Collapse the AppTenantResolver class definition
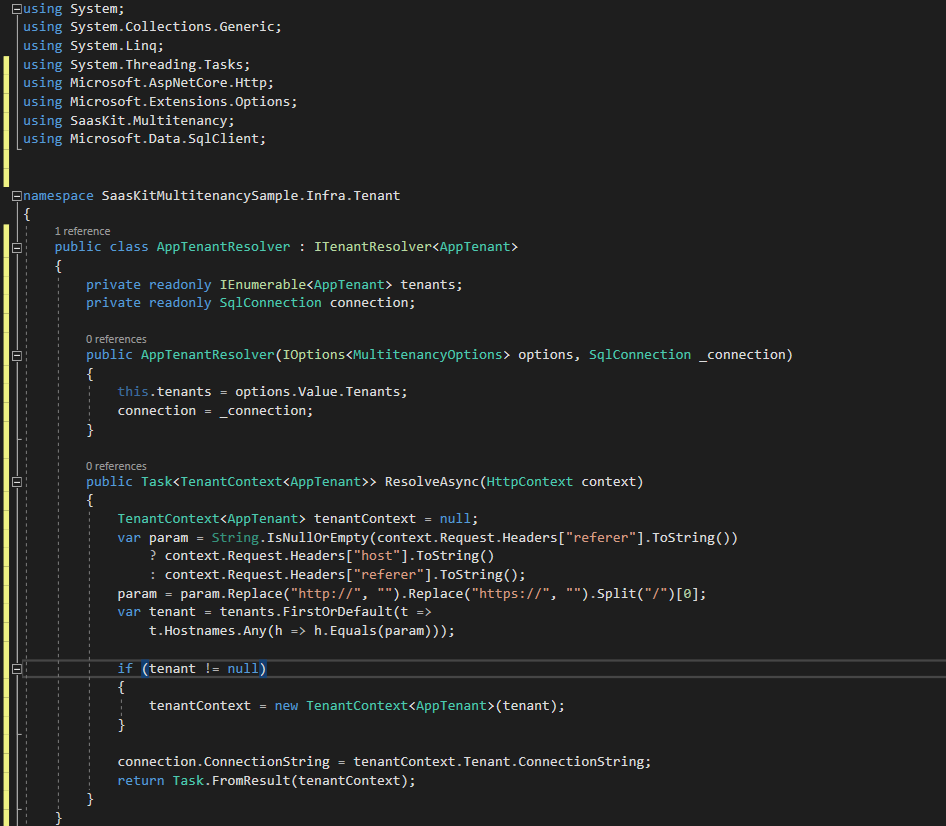946x826 pixels. (16, 247)
